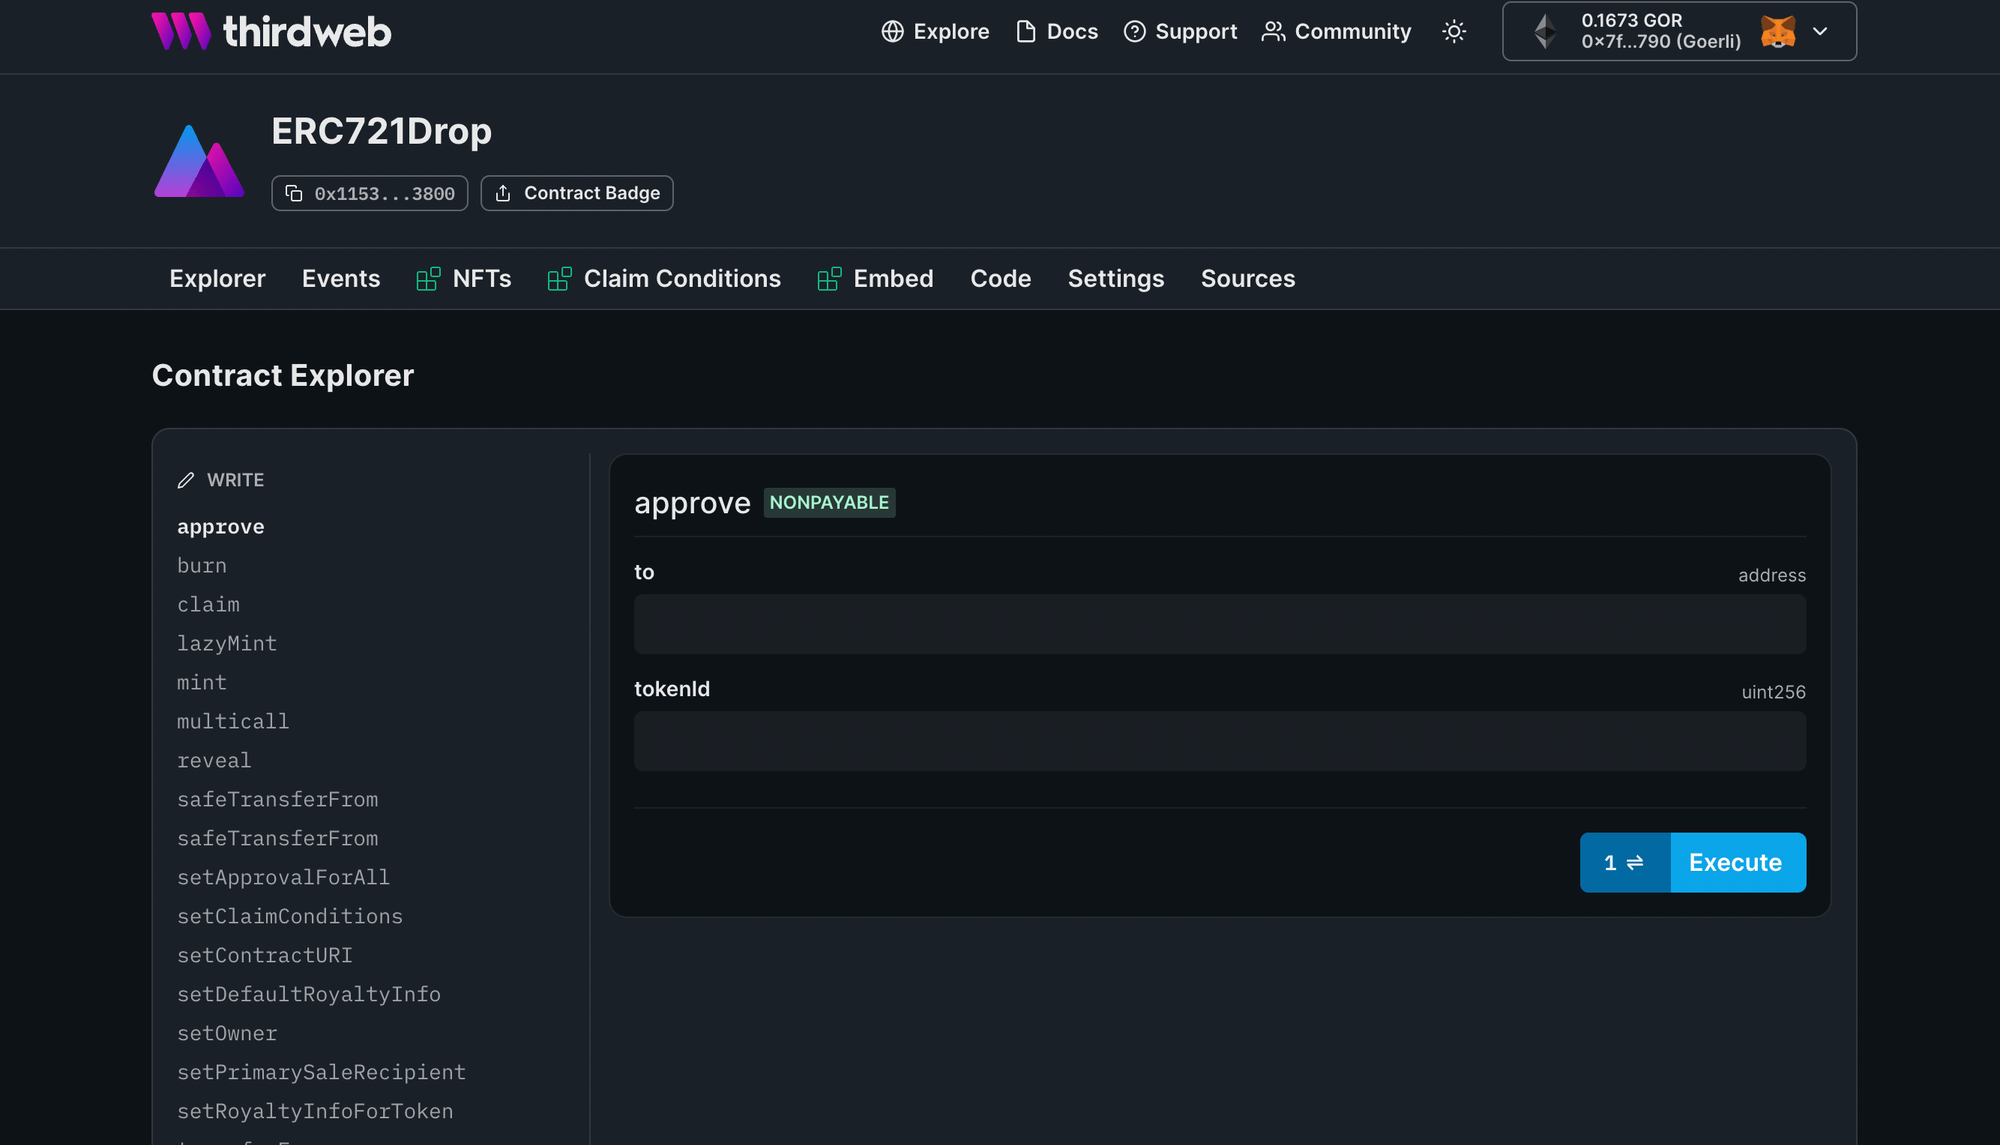Open the Code tab
This screenshot has height=1145, width=2000.
(x=1000, y=278)
